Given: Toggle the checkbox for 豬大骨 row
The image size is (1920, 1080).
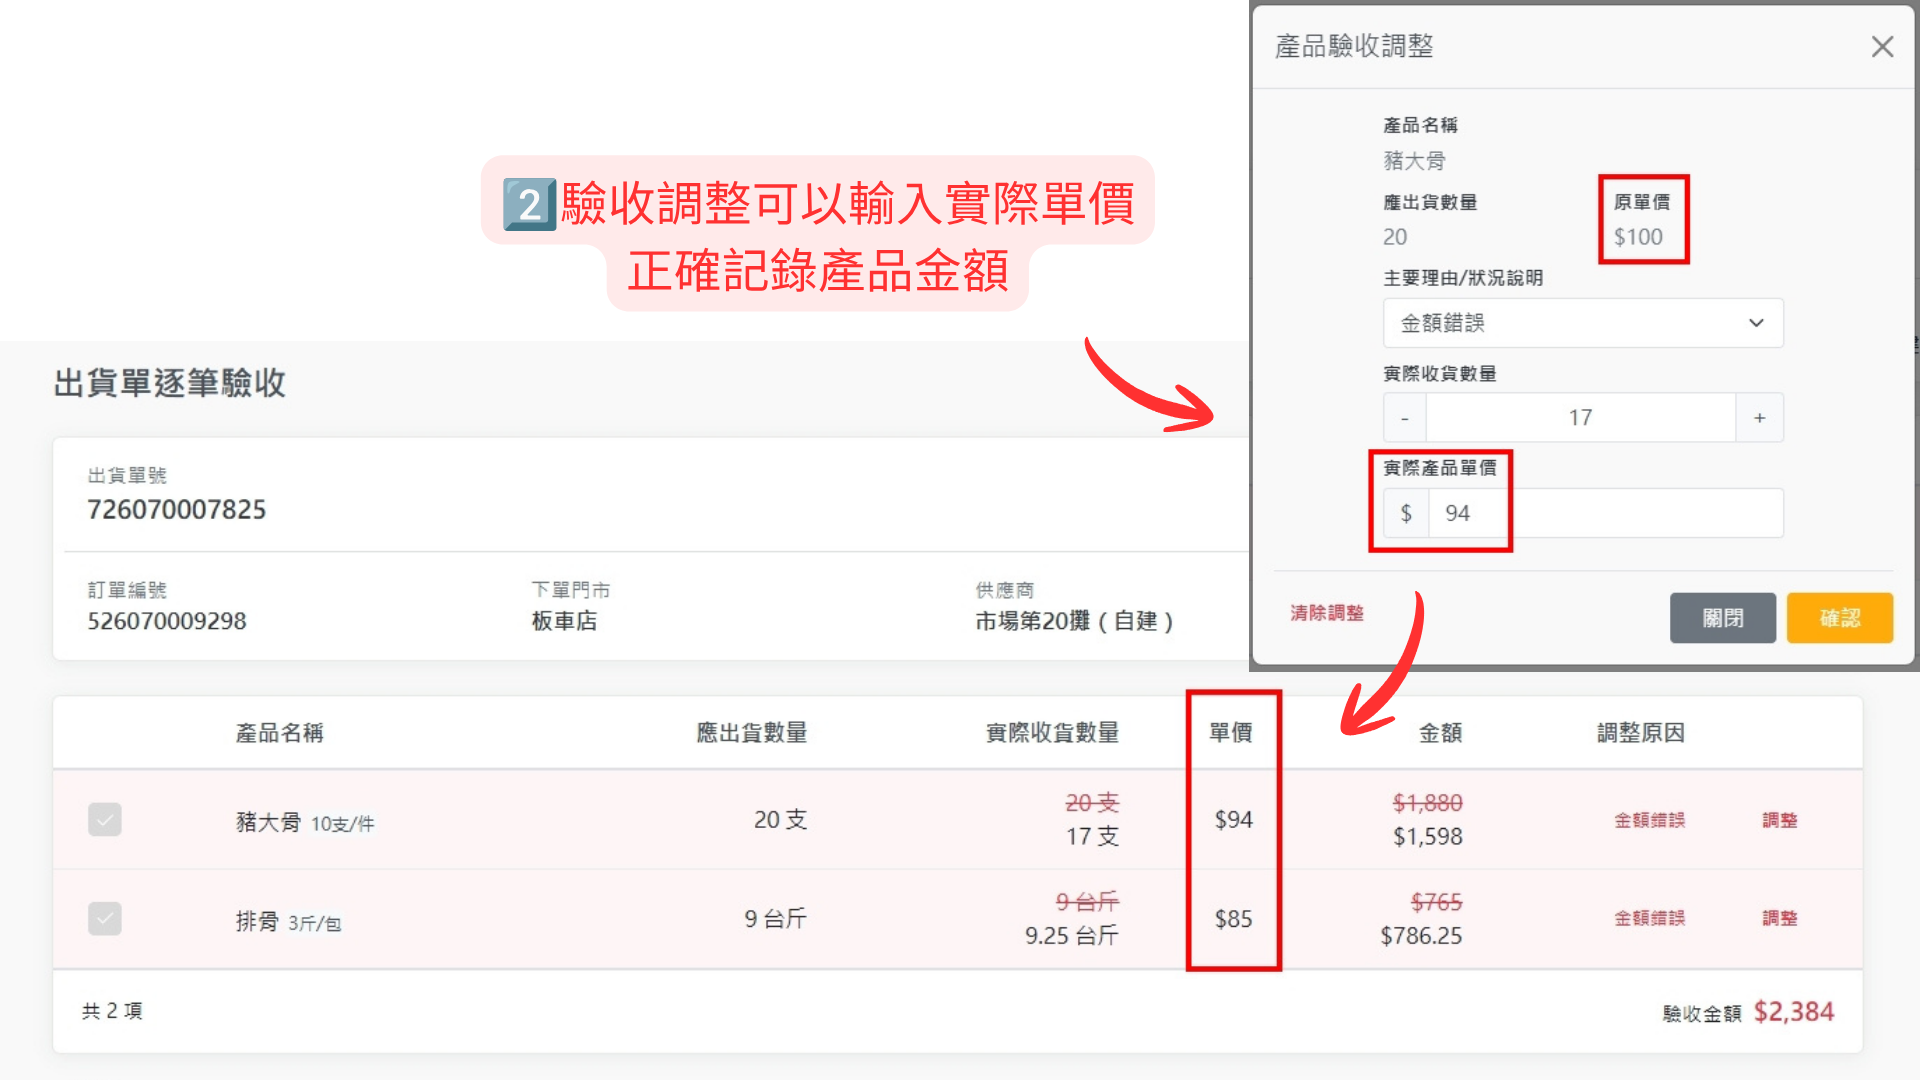Looking at the screenshot, I should pos(105,820).
